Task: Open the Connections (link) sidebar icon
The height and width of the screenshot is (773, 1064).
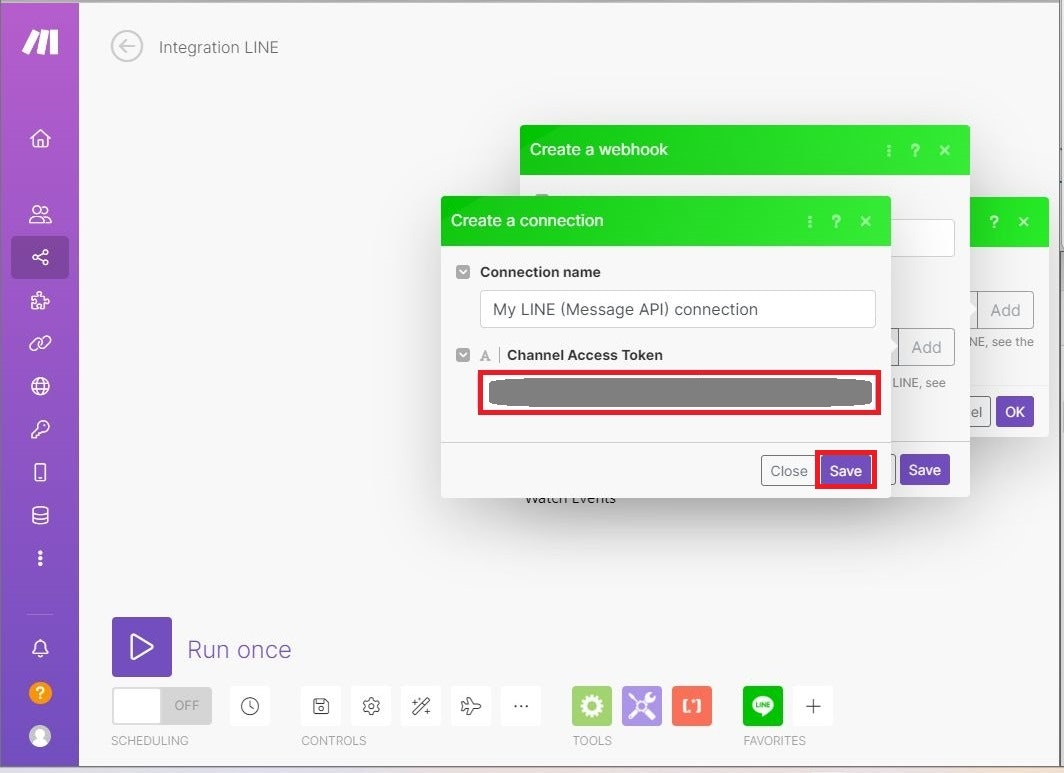Action: point(40,343)
